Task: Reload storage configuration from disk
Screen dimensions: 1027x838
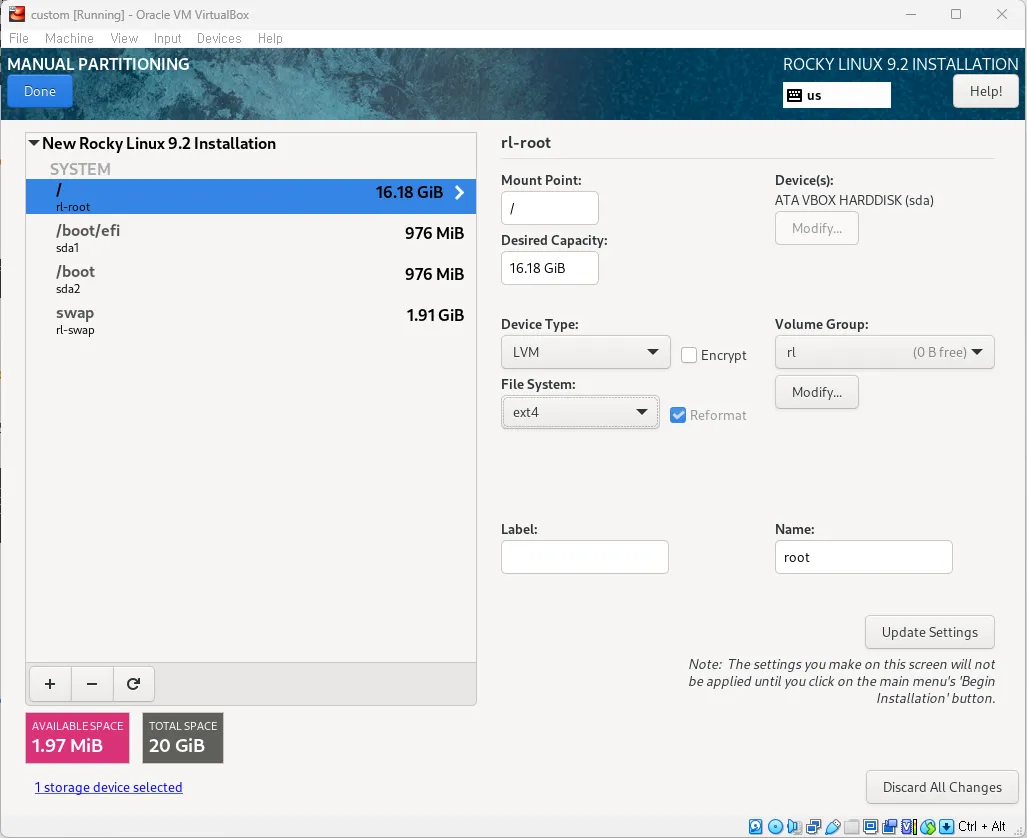Action: click(133, 683)
